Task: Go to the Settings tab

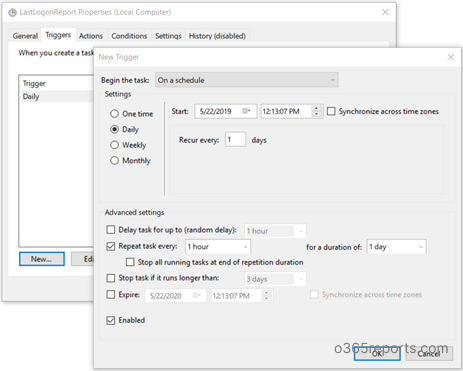Action: click(168, 36)
